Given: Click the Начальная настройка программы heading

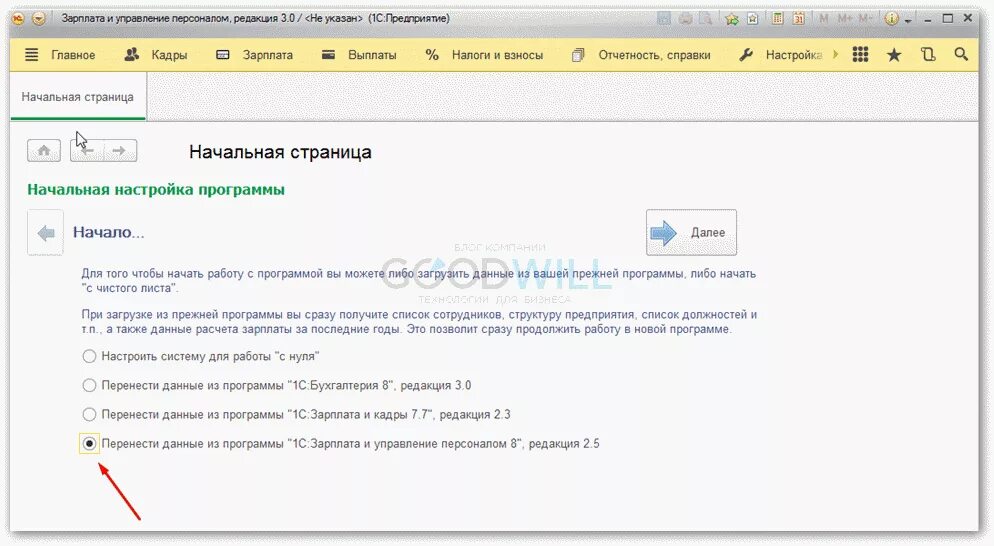Looking at the screenshot, I should [x=156, y=190].
